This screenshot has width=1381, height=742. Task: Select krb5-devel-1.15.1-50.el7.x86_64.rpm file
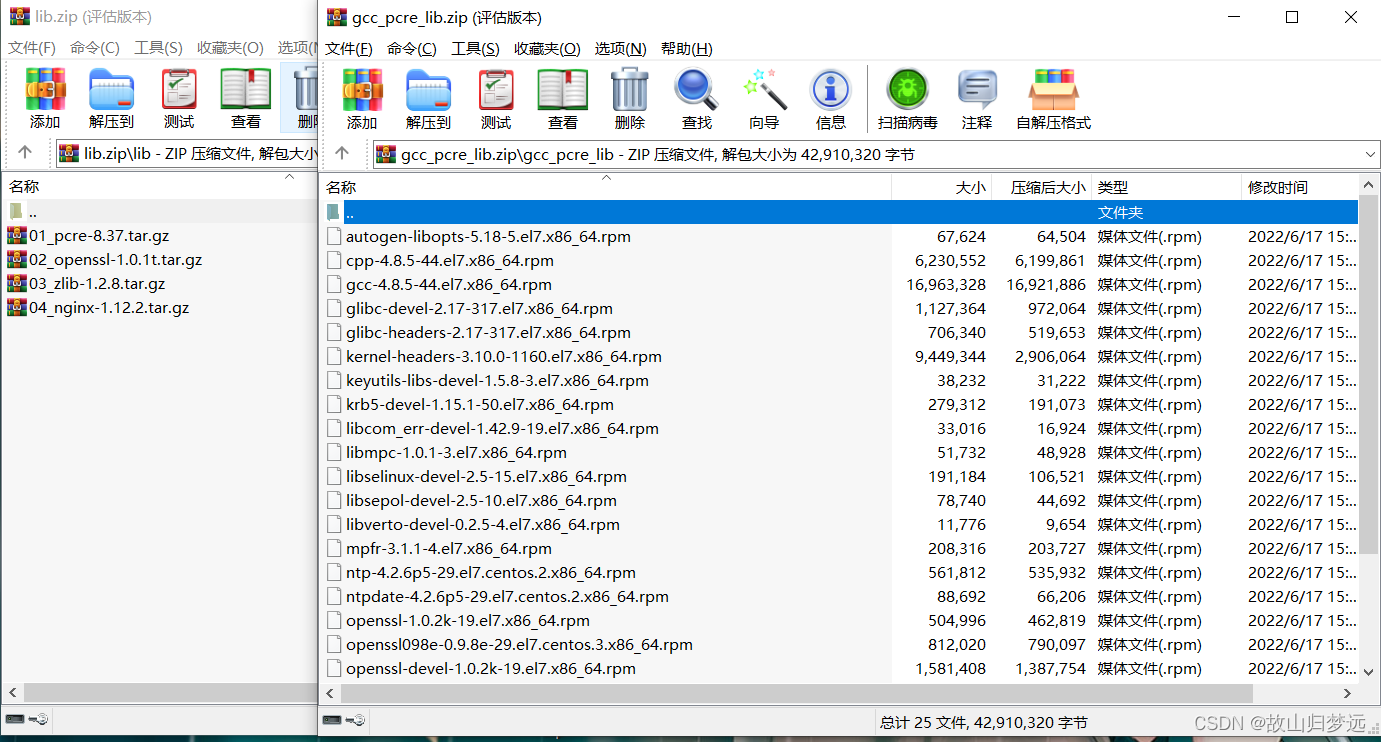480,405
